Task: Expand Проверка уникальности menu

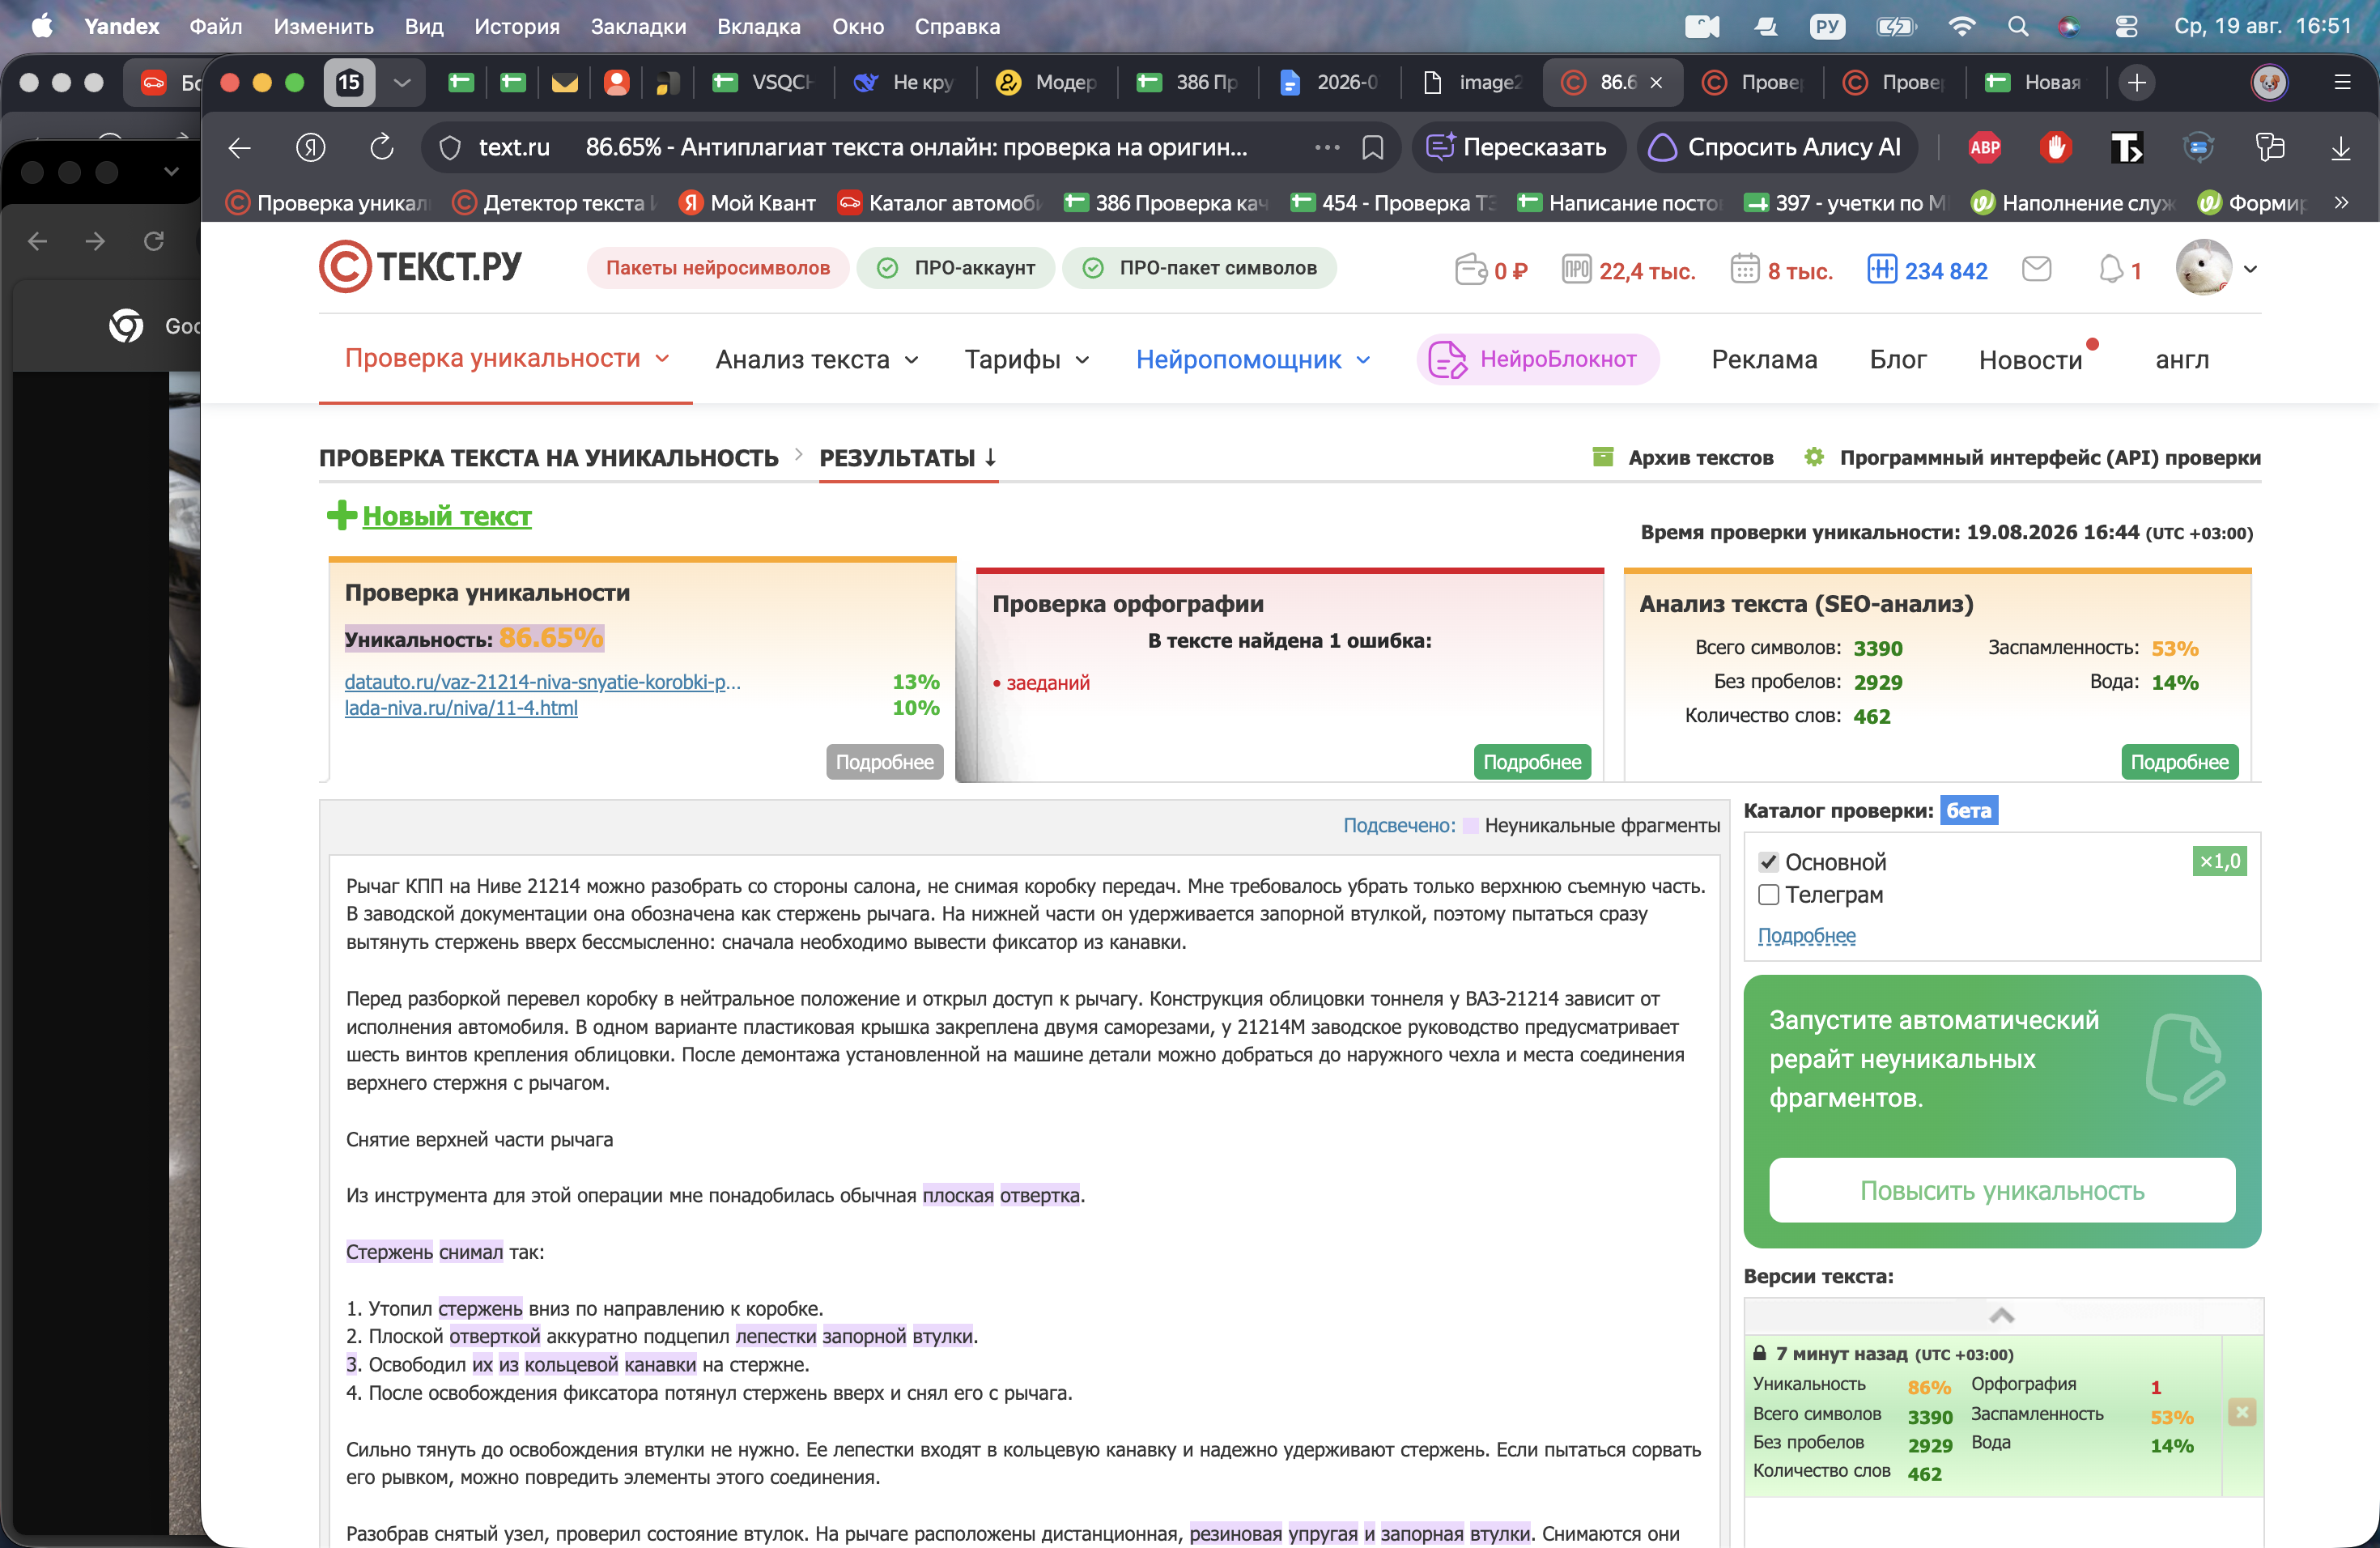Action: click(506, 358)
